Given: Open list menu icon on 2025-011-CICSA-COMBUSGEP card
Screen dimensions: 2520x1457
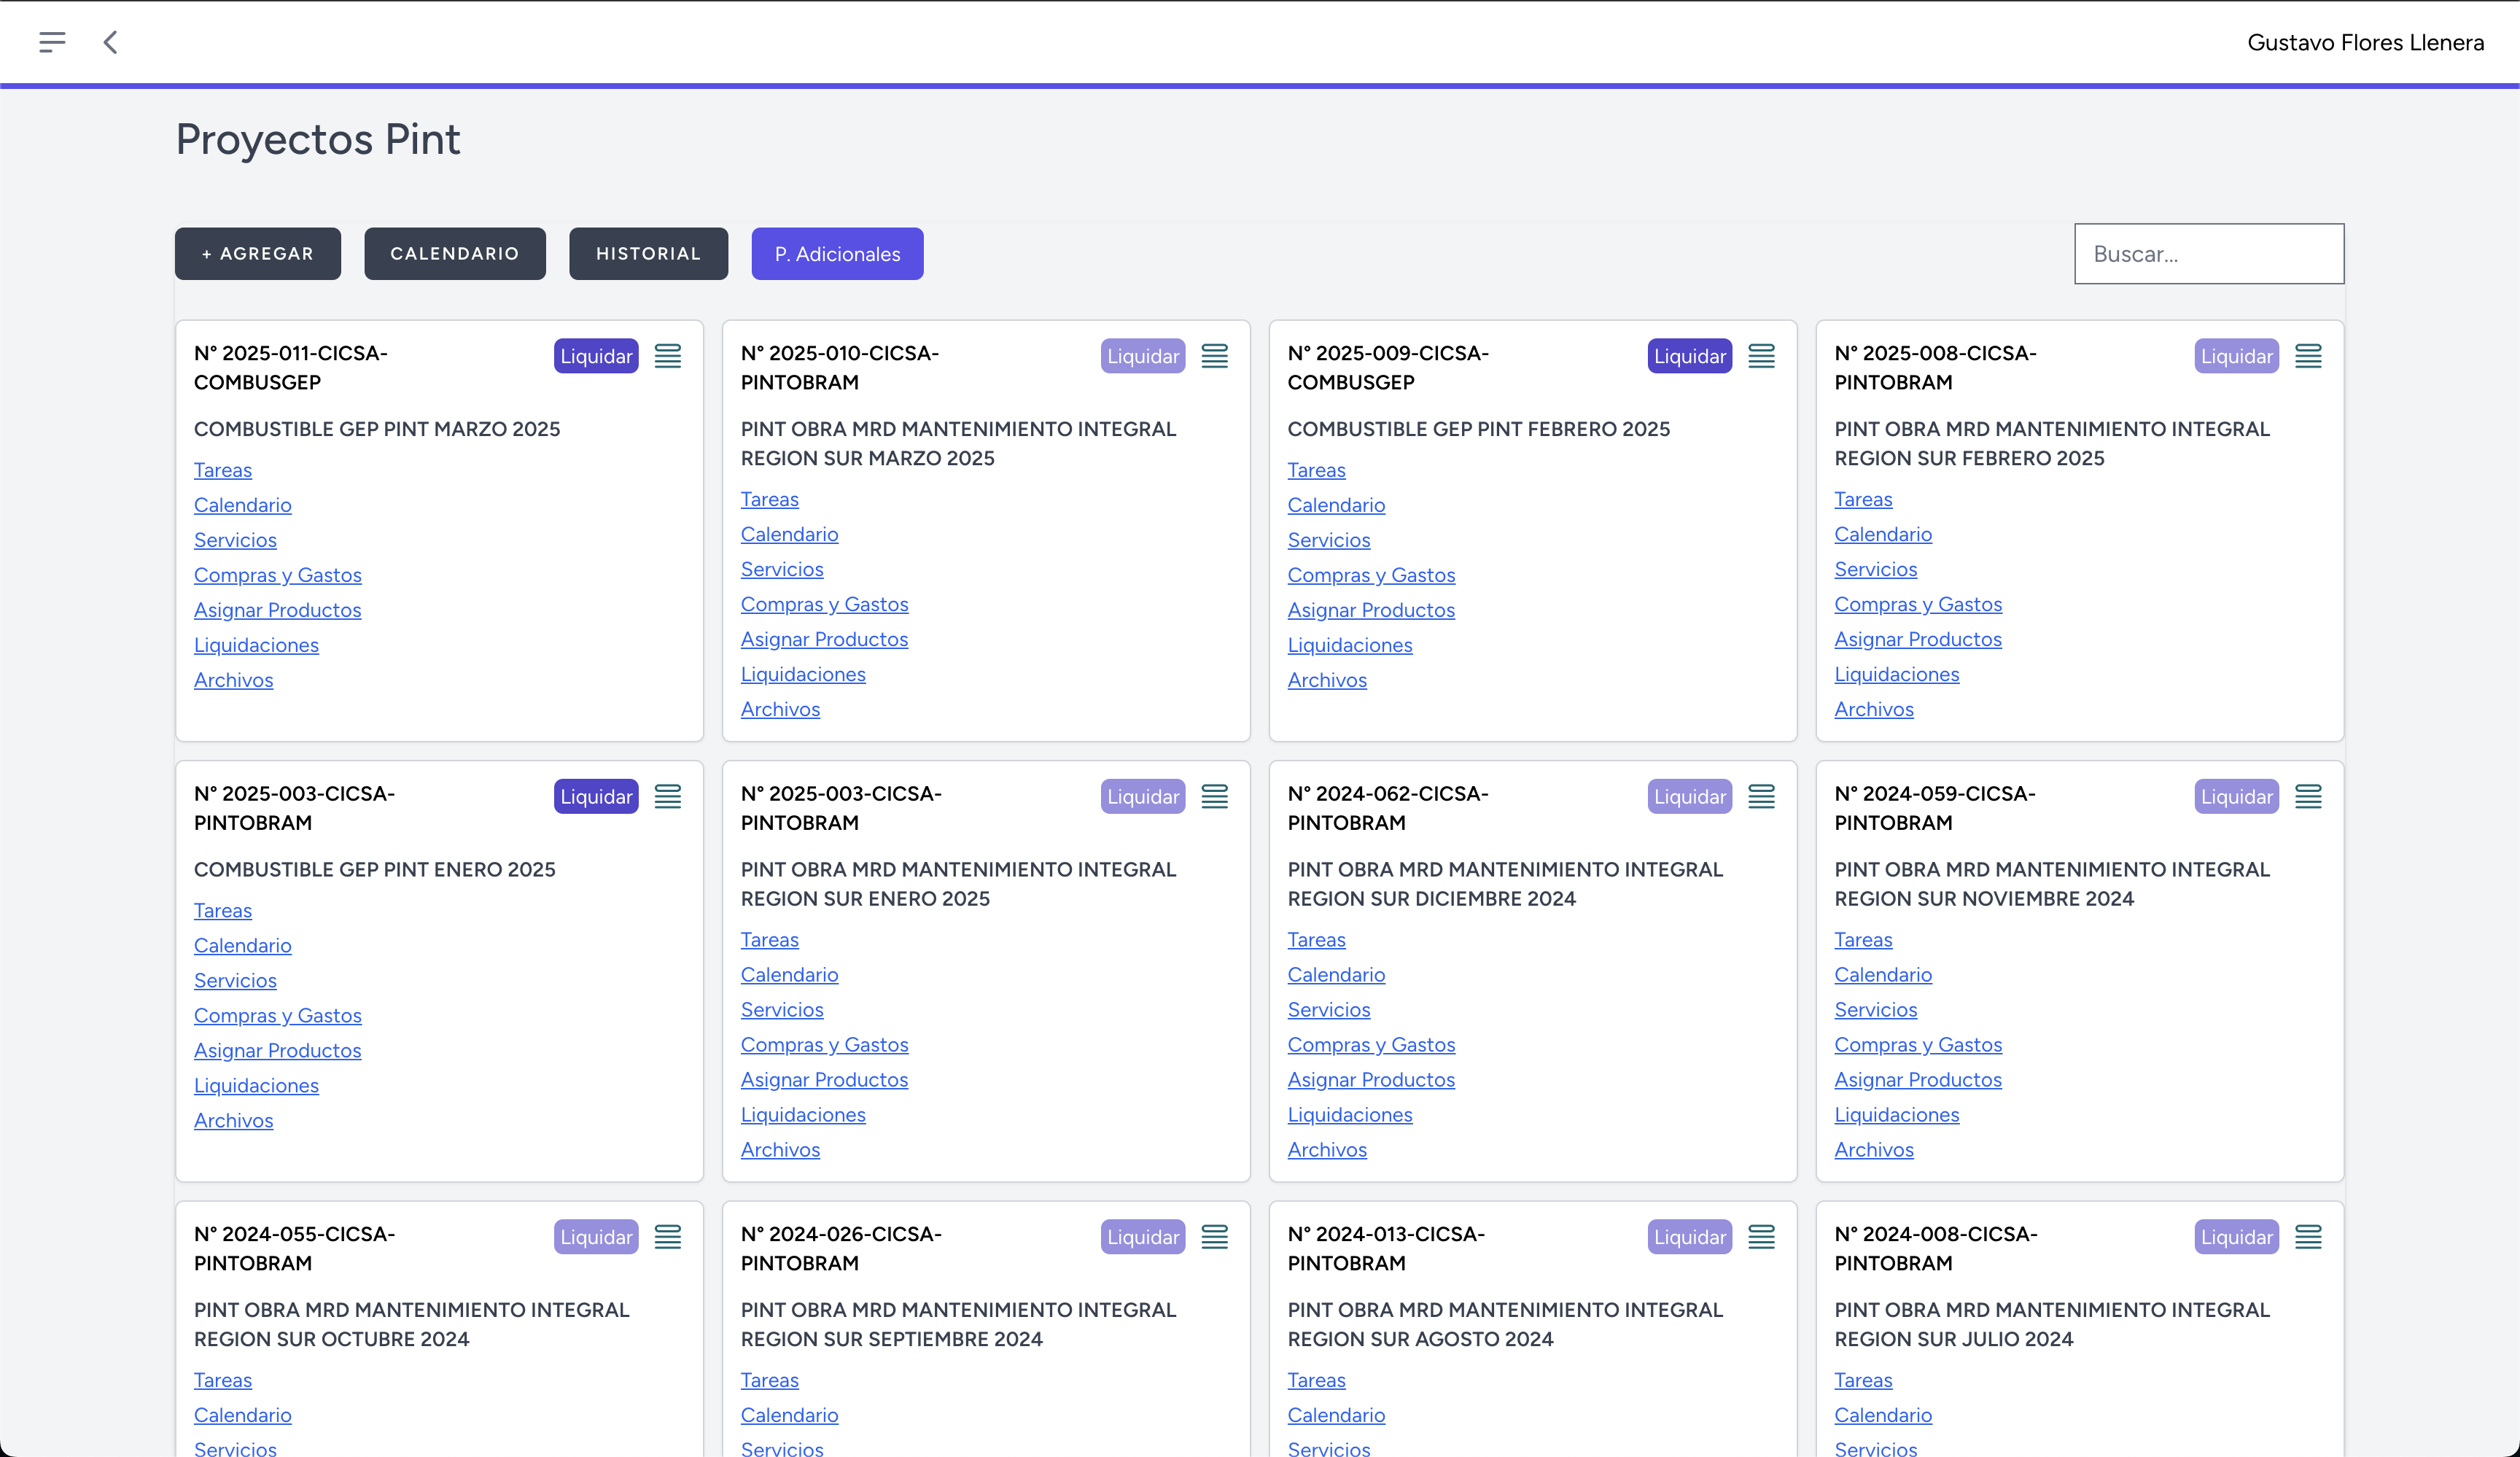Looking at the screenshot, I should [667, 356].
